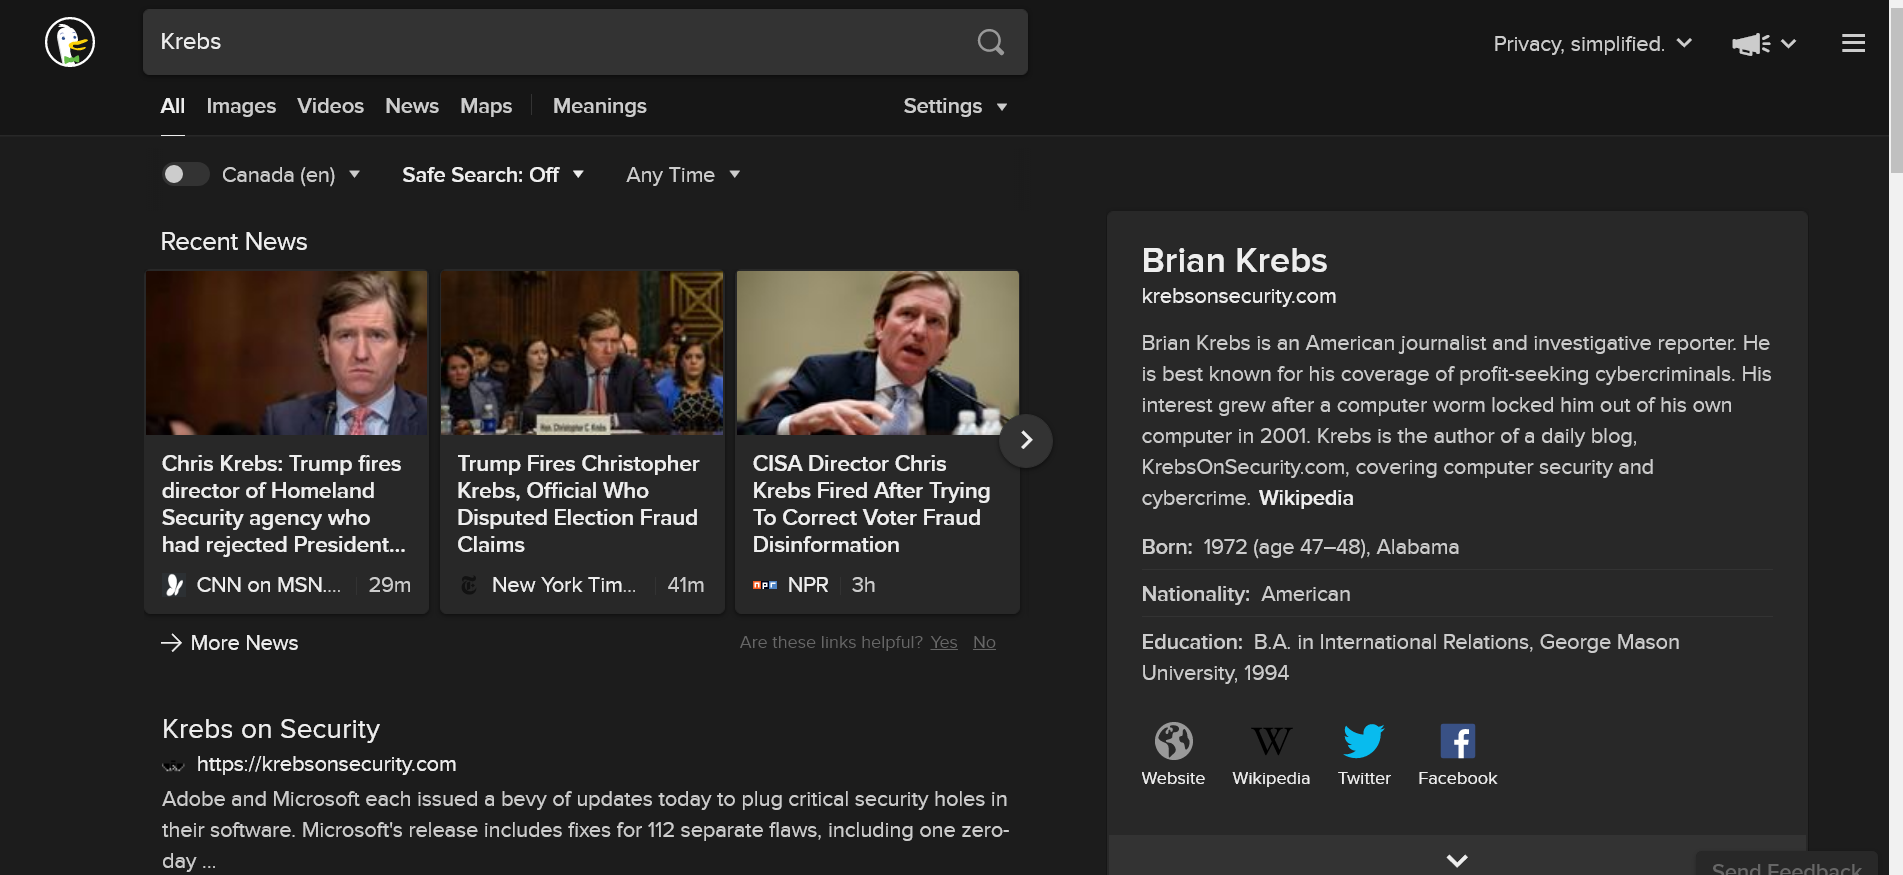
Task: Open headline 'CISA Director Chris Krebs Fired'
Action: tap(872, 504)
